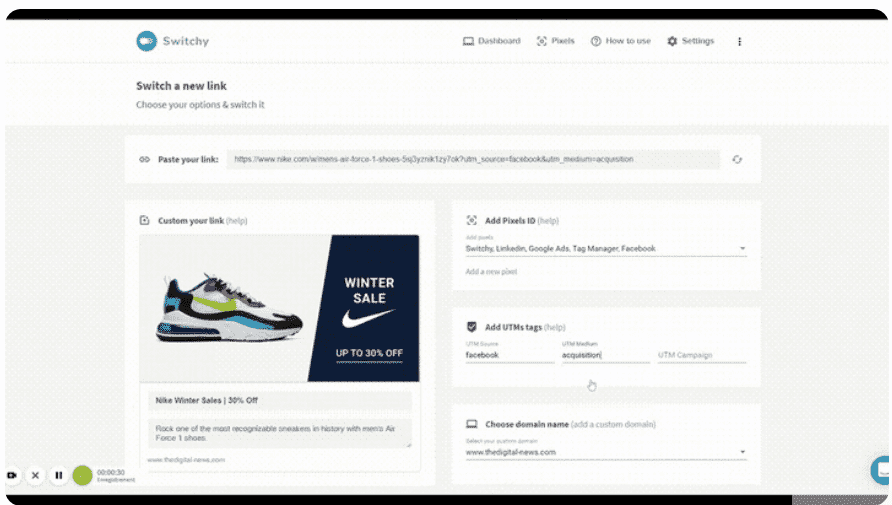The height and width of the screenshot is (505, 892).
Task: Expand the Add pixels dropdown
Action: coord(742,248)
